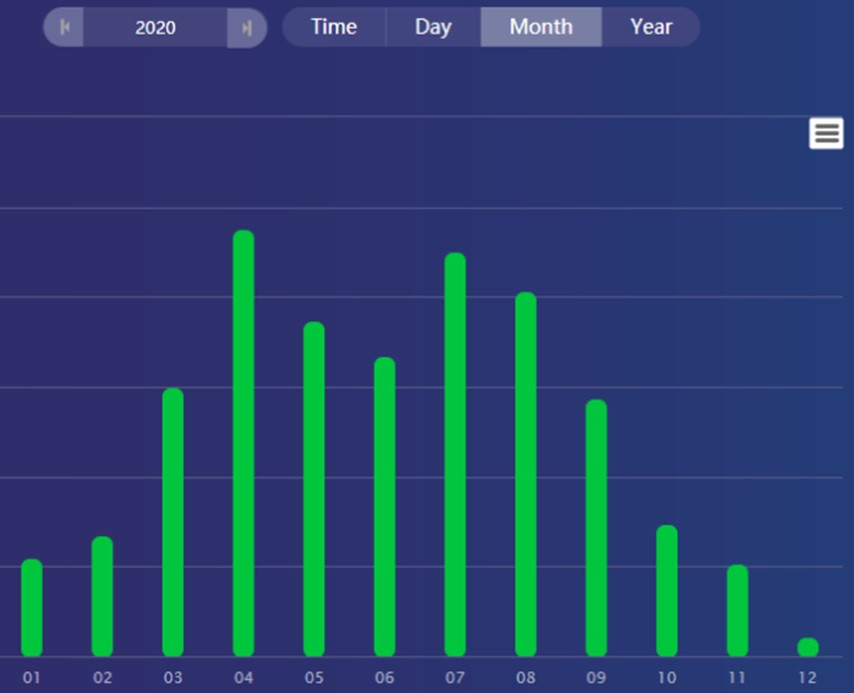Click the bar for month 10
Screen dimensions: 854x693
[667, 591]
